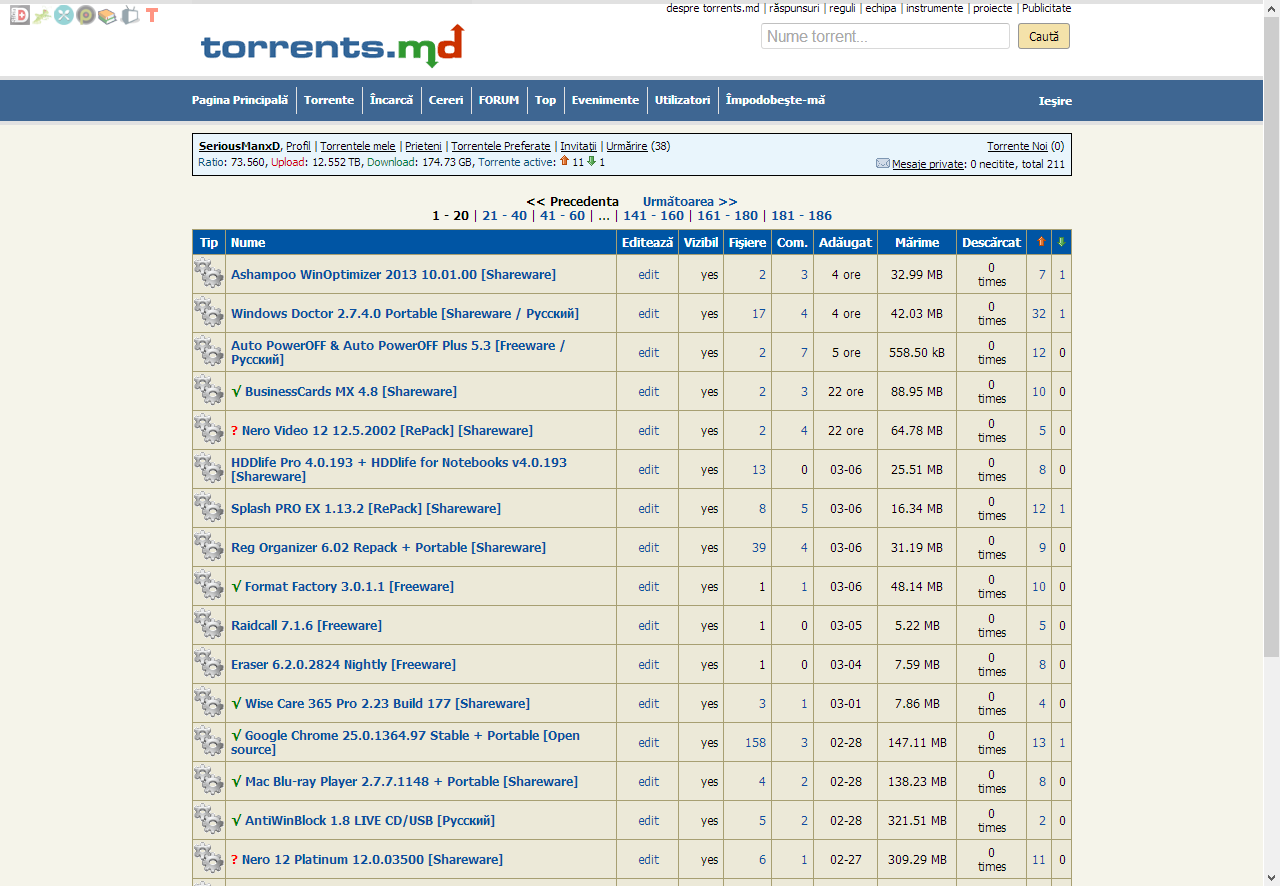The height and width of the screenshot is (886, 1280).
Task: Click the red letter T icon
Action: [x=152, y=15]
